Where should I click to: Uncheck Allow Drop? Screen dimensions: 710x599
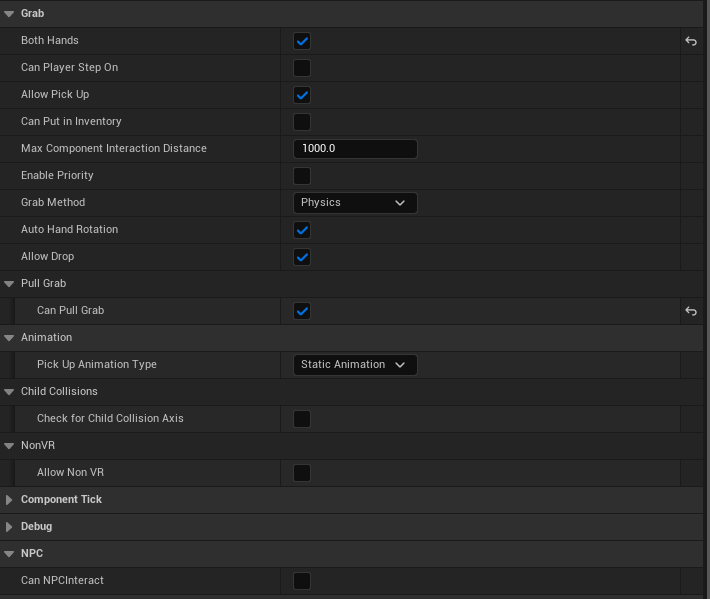(302, 257)
